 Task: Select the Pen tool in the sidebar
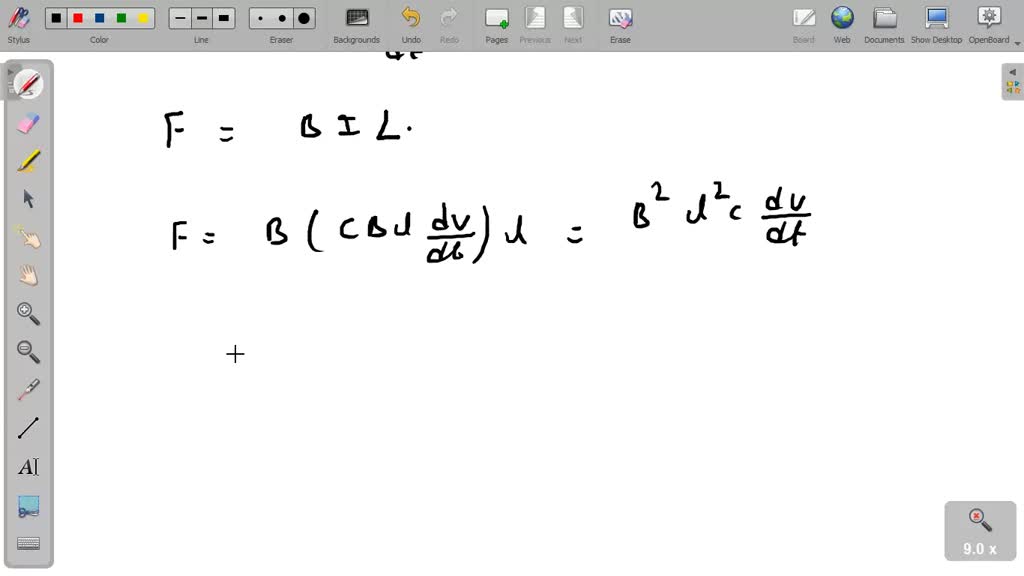[27, 84]
